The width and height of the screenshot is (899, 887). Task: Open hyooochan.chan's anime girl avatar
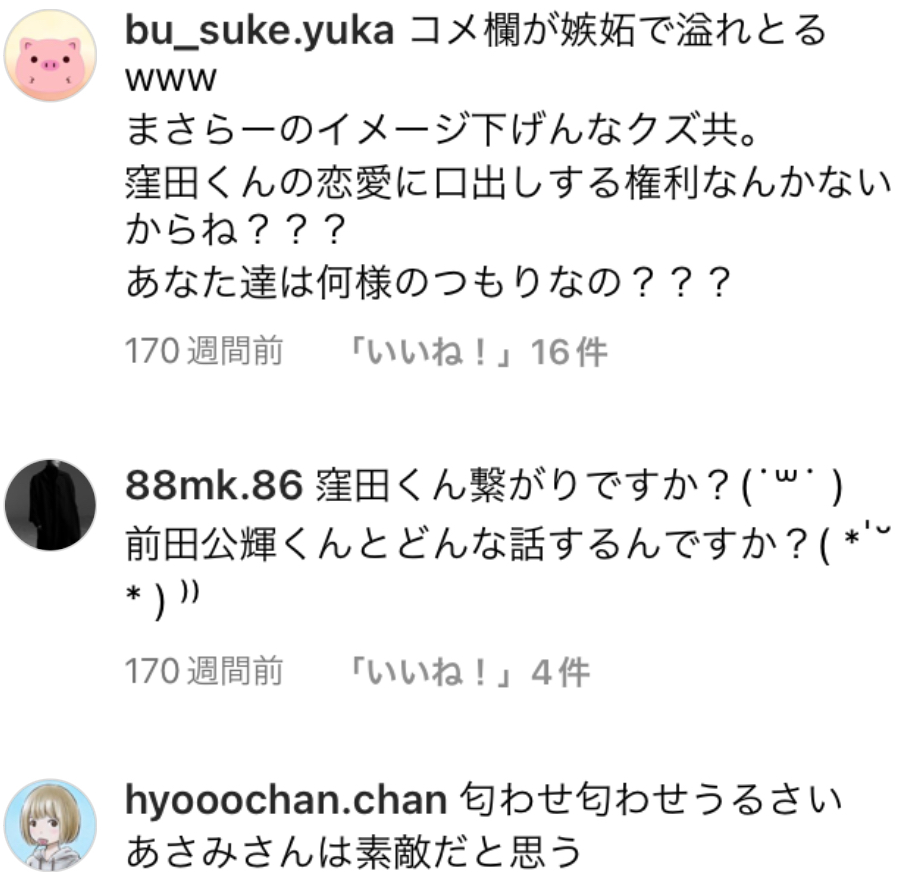point(50,825)
